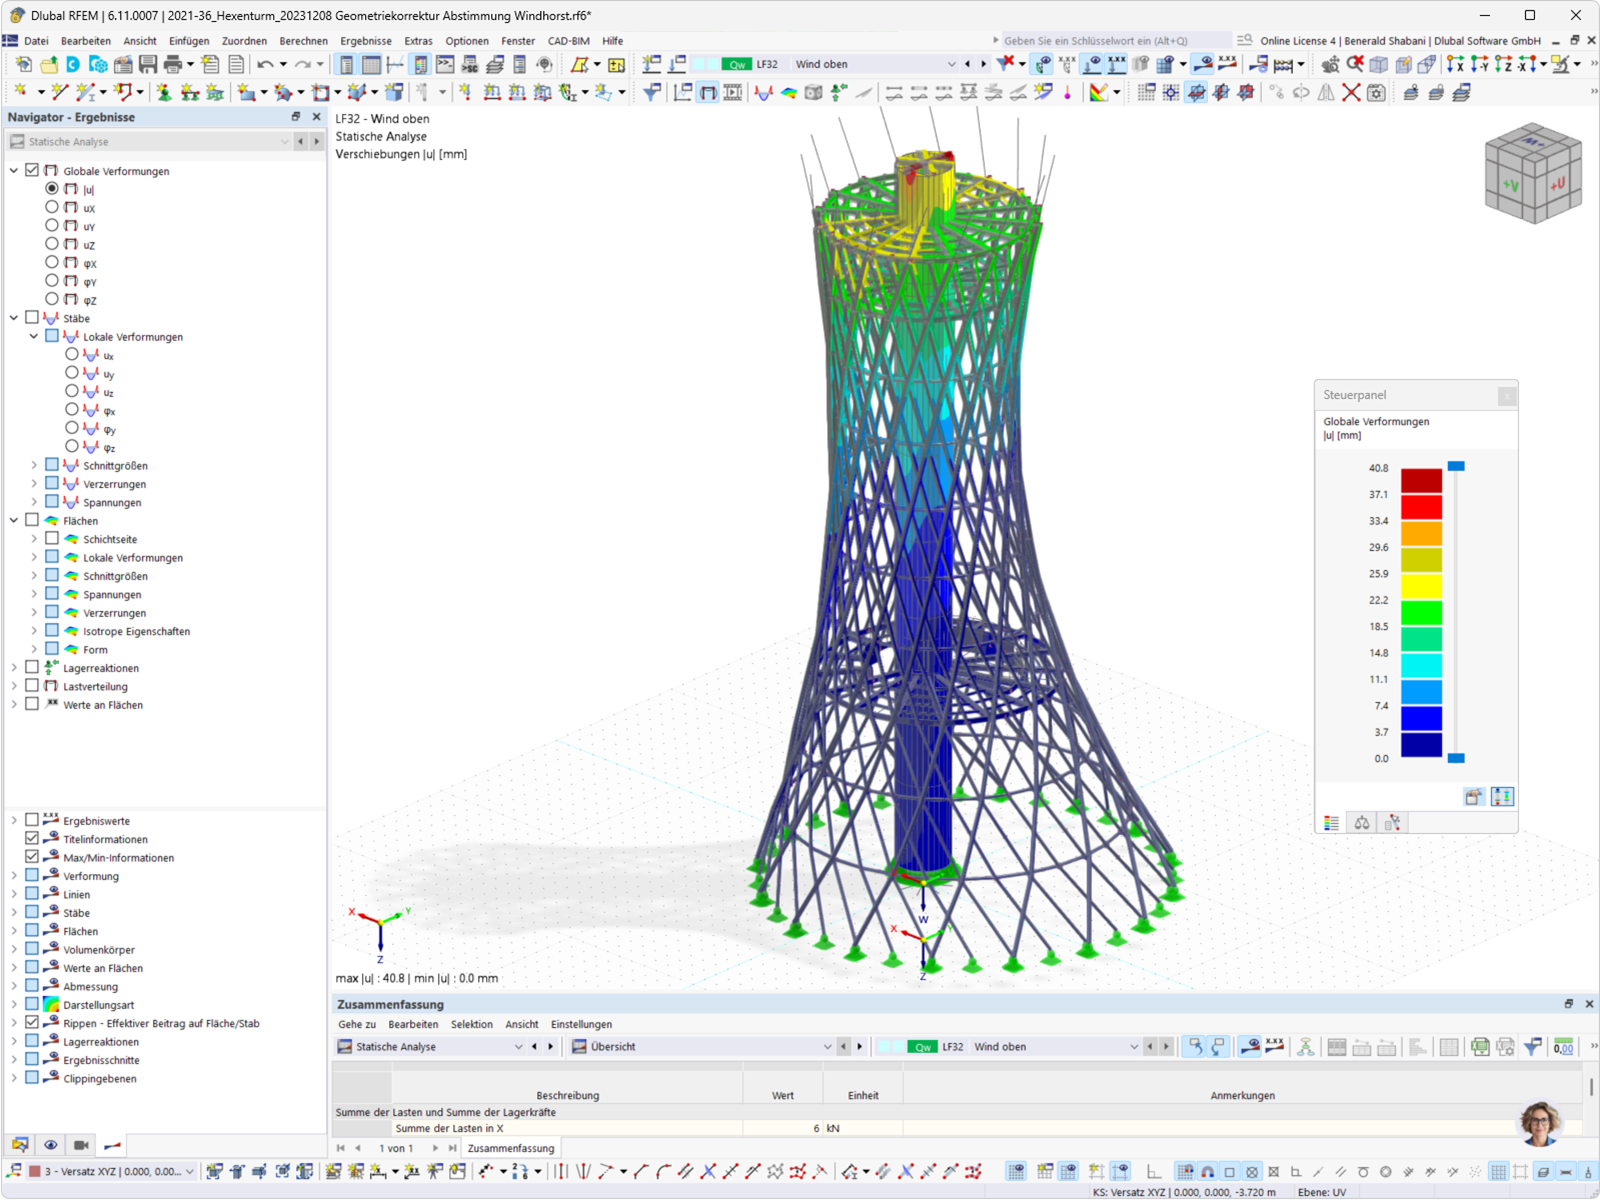Click the assistant avatar icon
Image resolution: width=1600 pixels, height=1200 pixels.
(1541, 1124)
